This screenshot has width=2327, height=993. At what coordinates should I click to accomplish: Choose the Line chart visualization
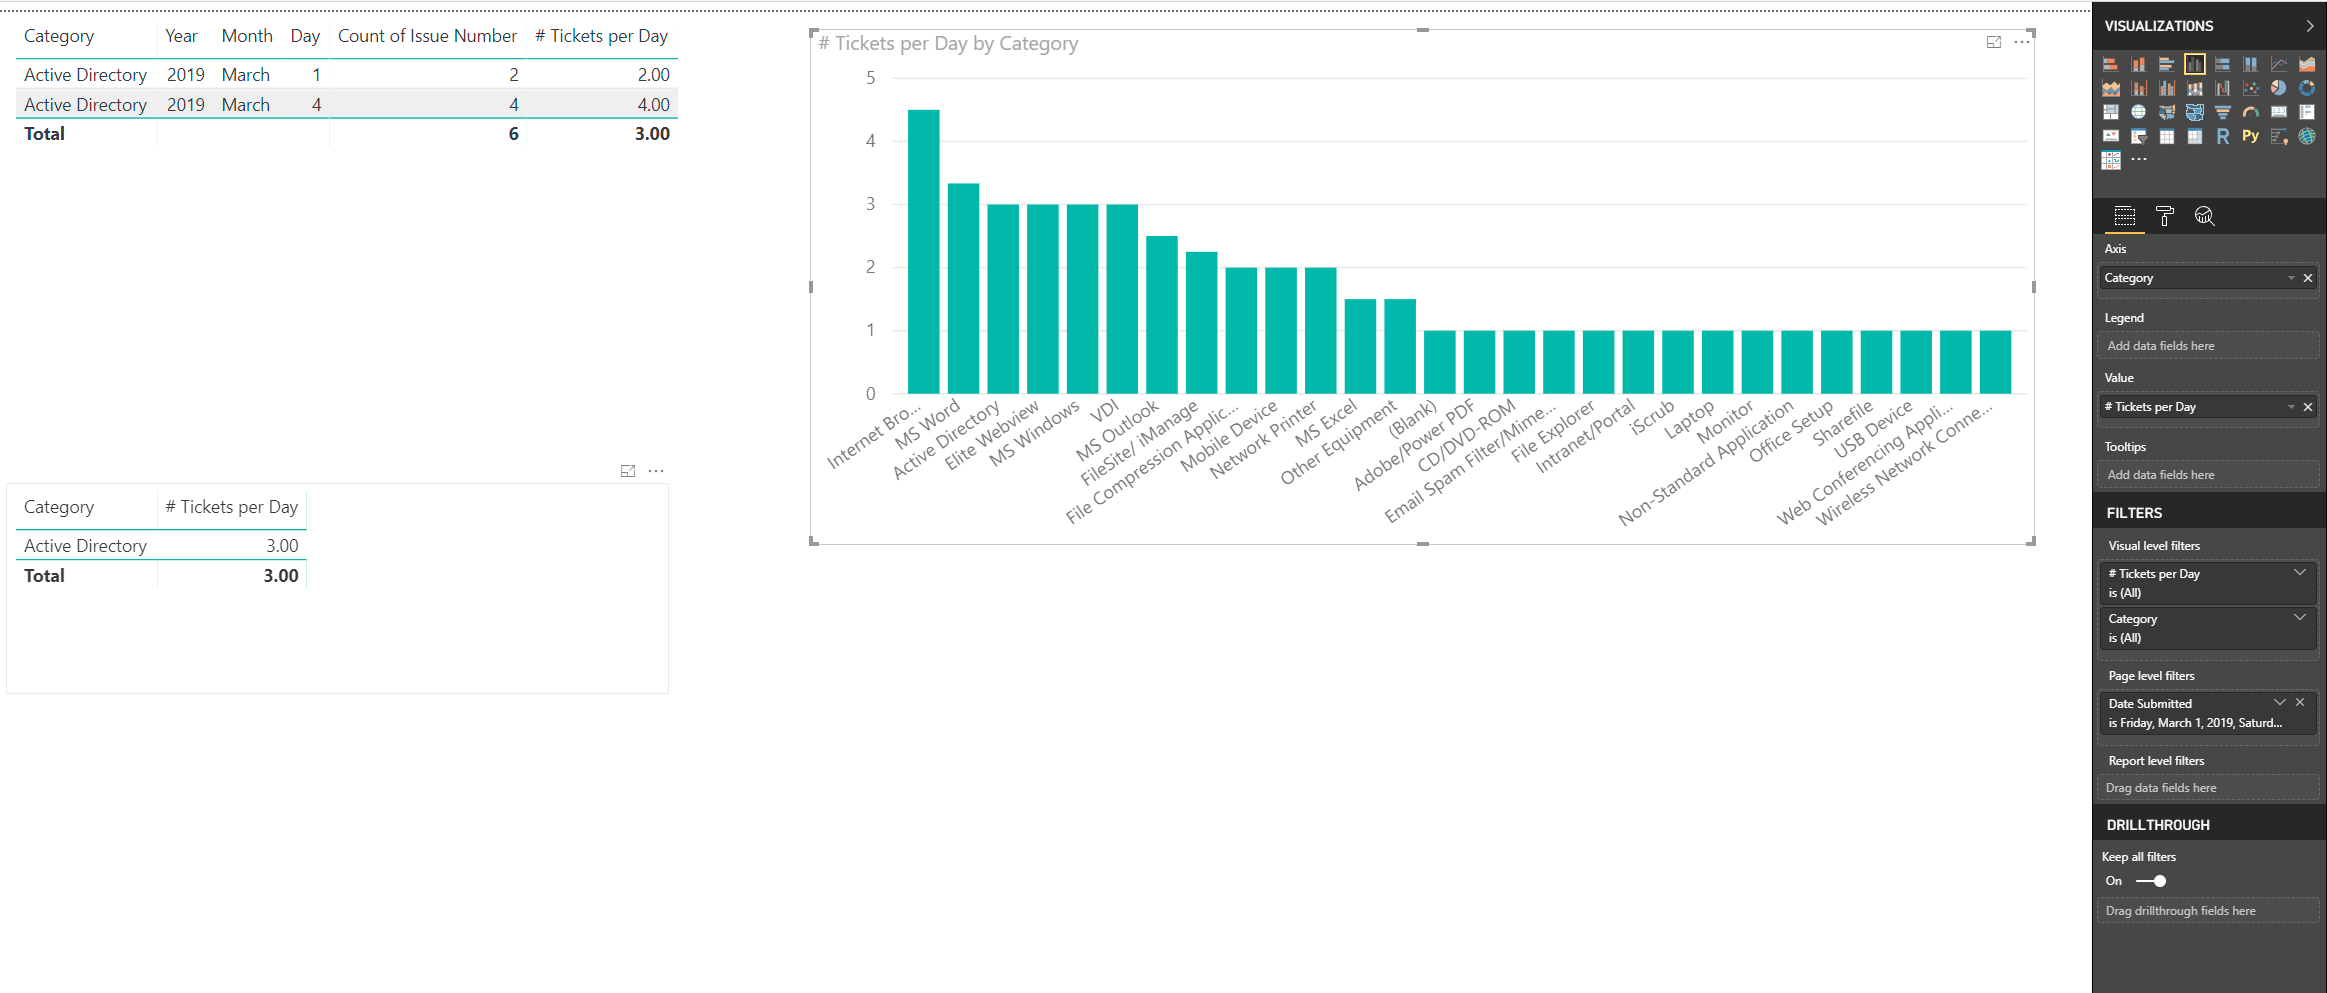[x=2279, y=64]
